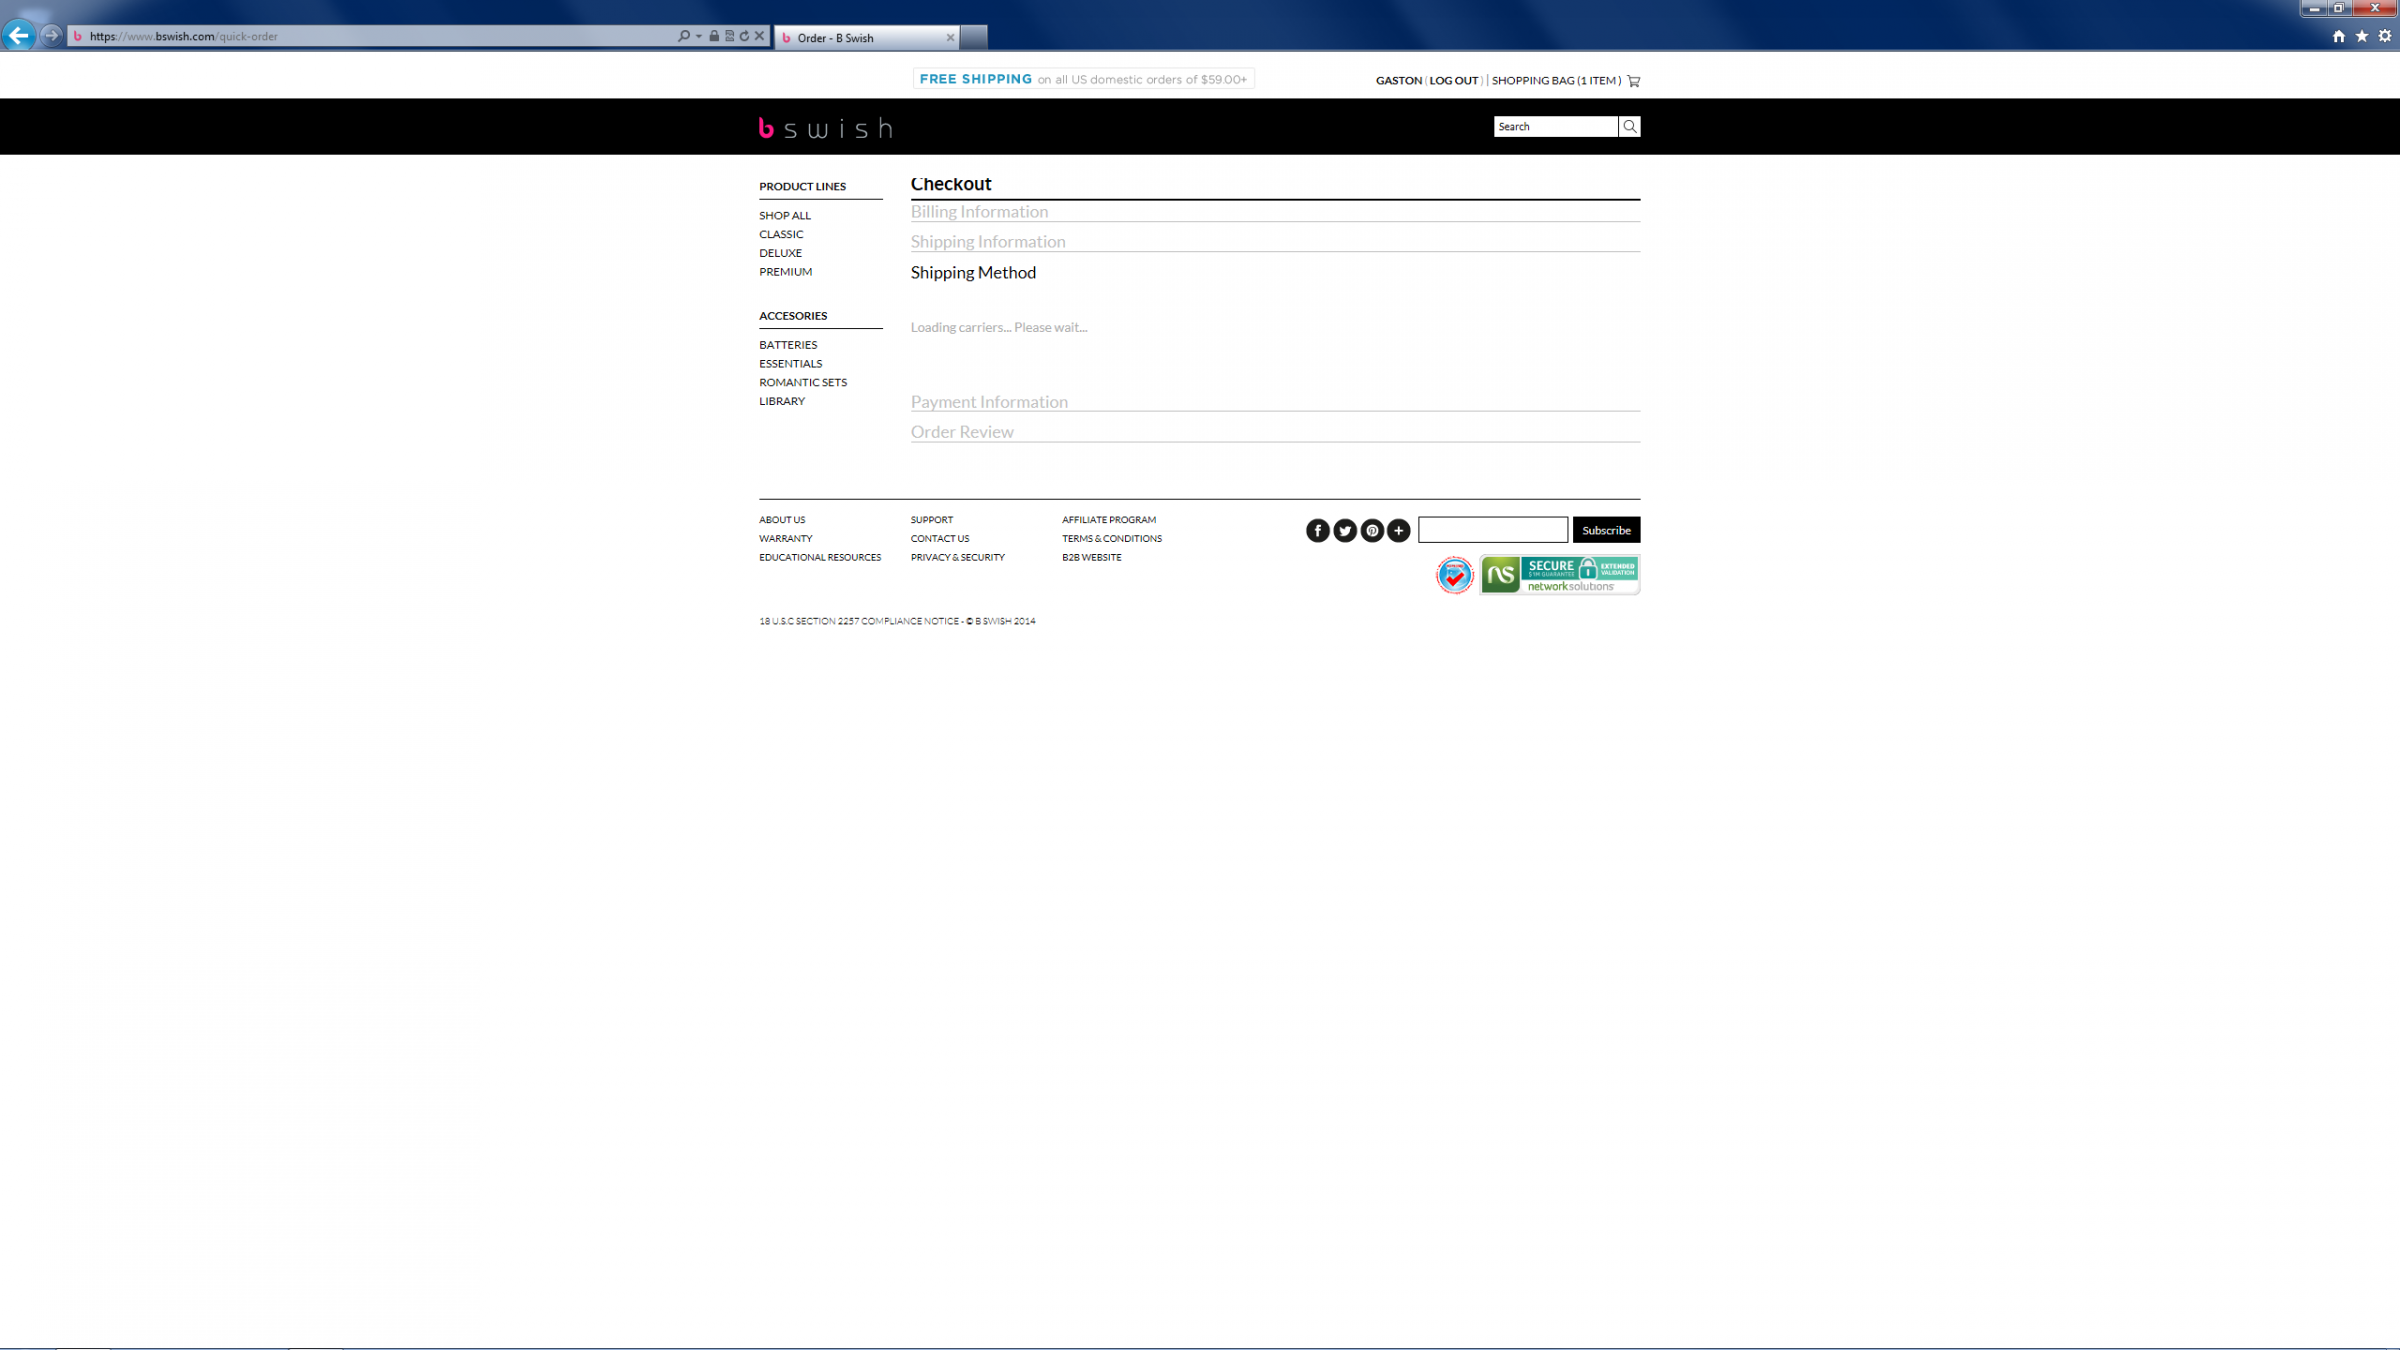Expand the Order Review section
The width and height of the screenshot is (2400, 1350).
962,432
